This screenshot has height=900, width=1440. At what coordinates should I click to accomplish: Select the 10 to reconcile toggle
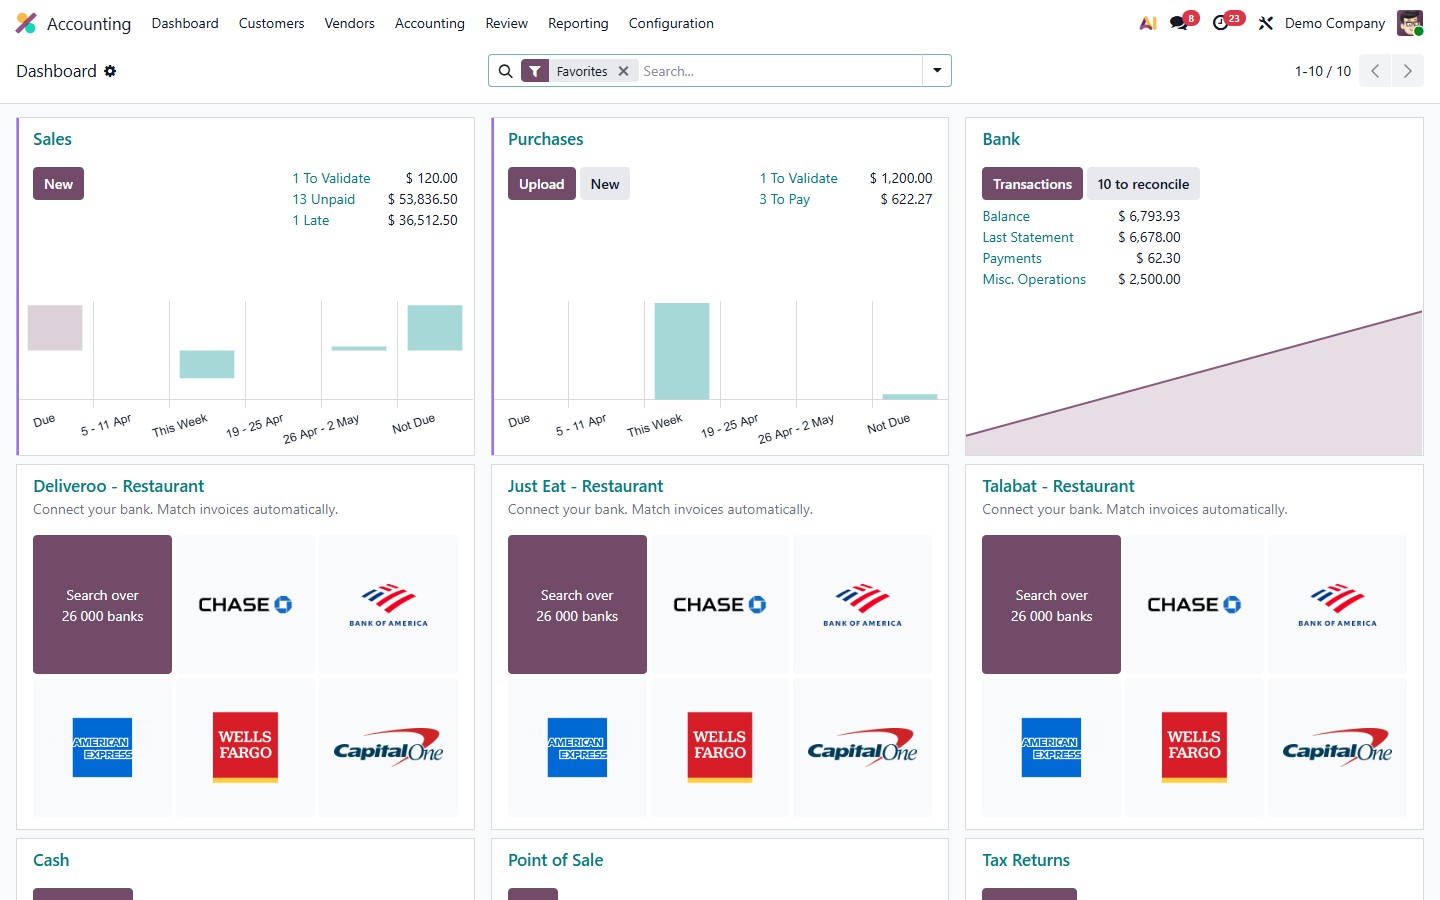(x=1143, y=183)
